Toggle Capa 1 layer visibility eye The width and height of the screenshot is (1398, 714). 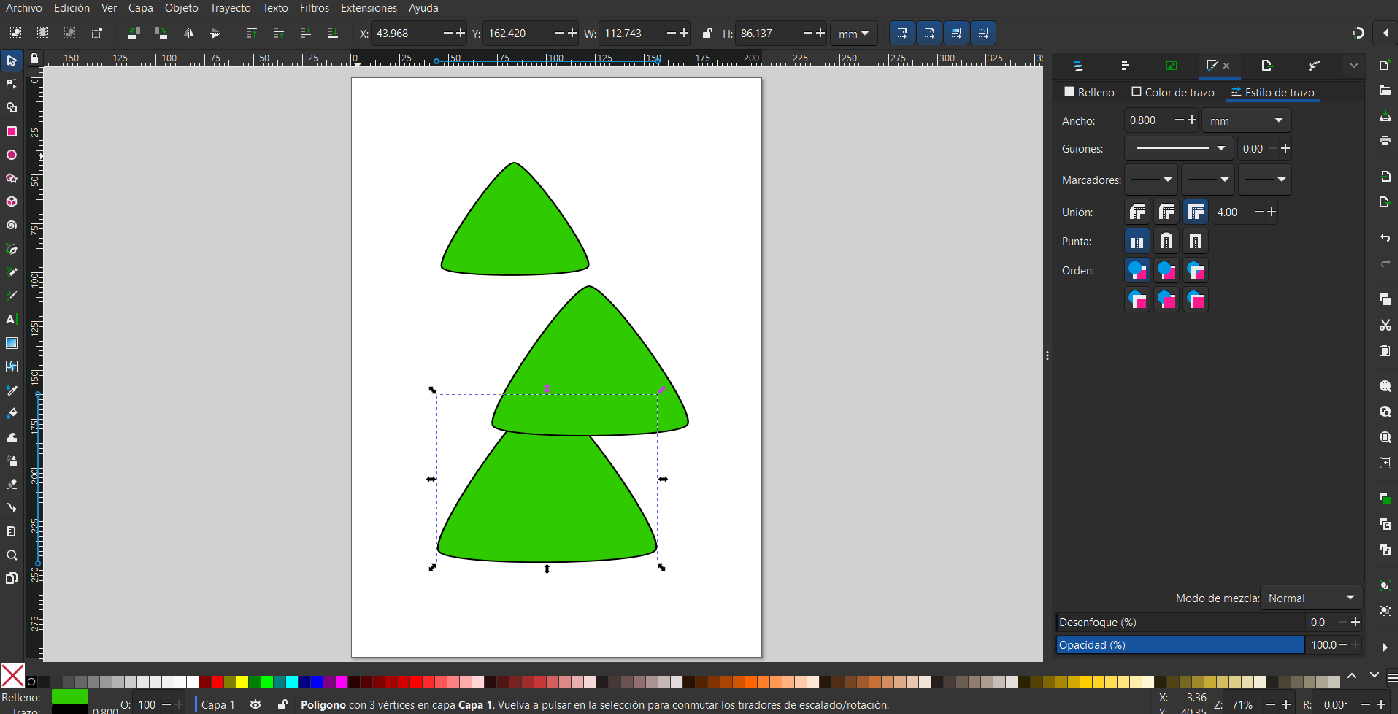[x=256, y=705]
